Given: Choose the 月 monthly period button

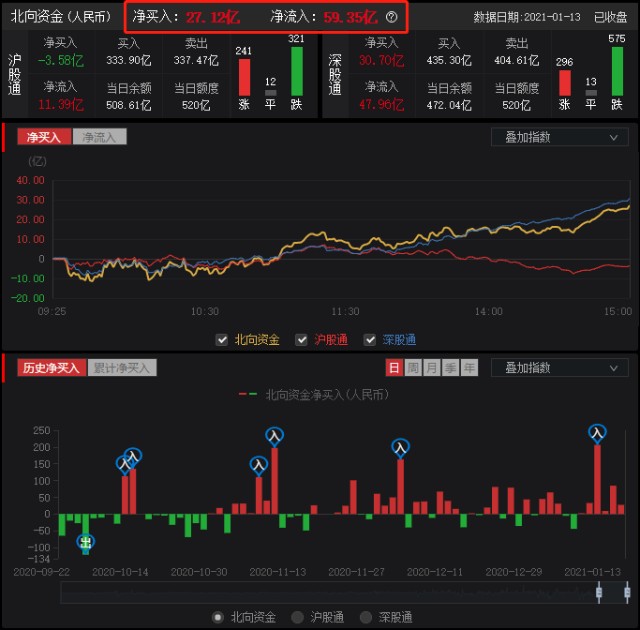Looking at the screenshot, I should pos(432,368).
